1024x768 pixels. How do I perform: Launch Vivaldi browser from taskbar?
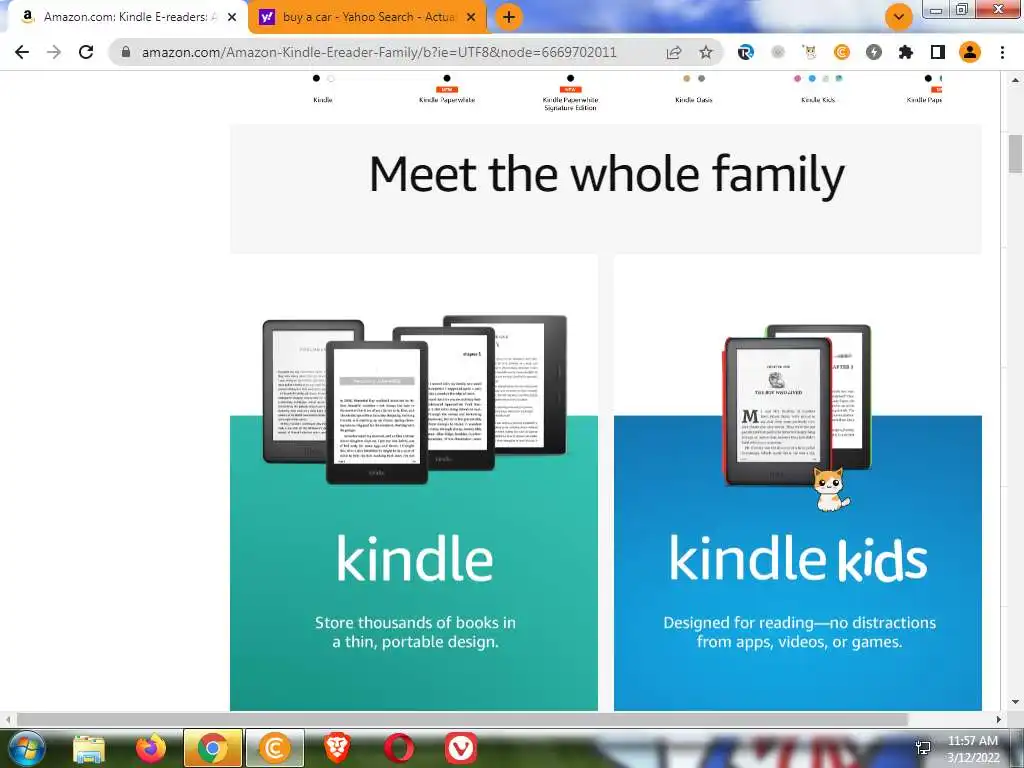[x=460, y=748]
